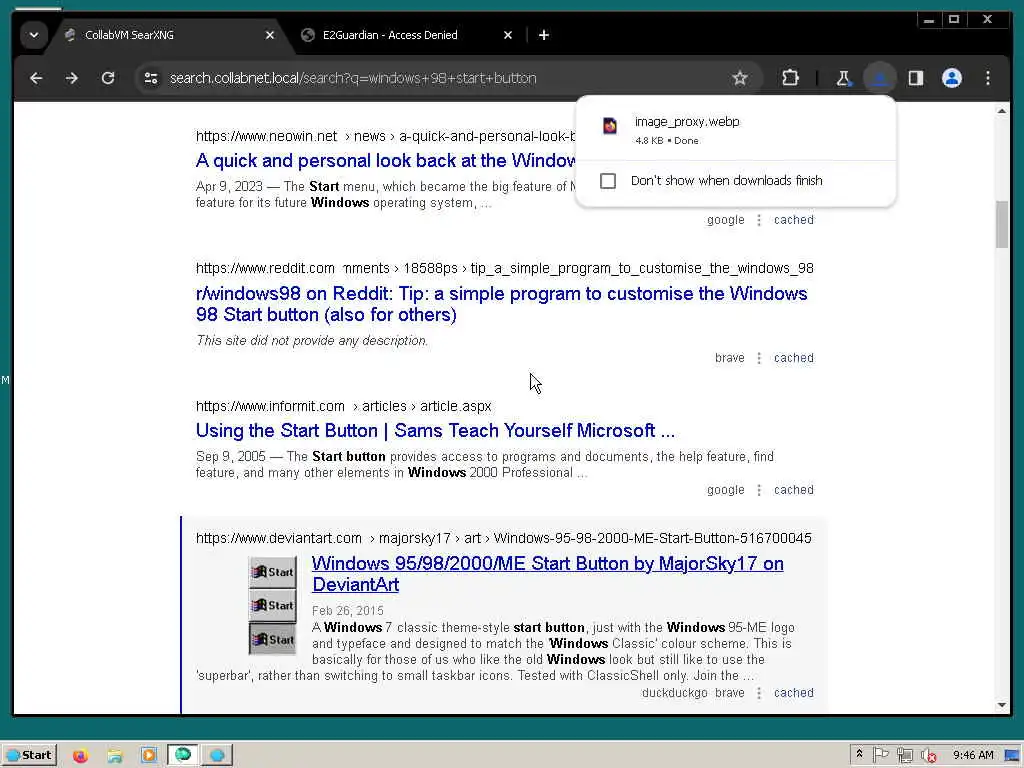Check Don't show when downloads finish

point(608,181)
